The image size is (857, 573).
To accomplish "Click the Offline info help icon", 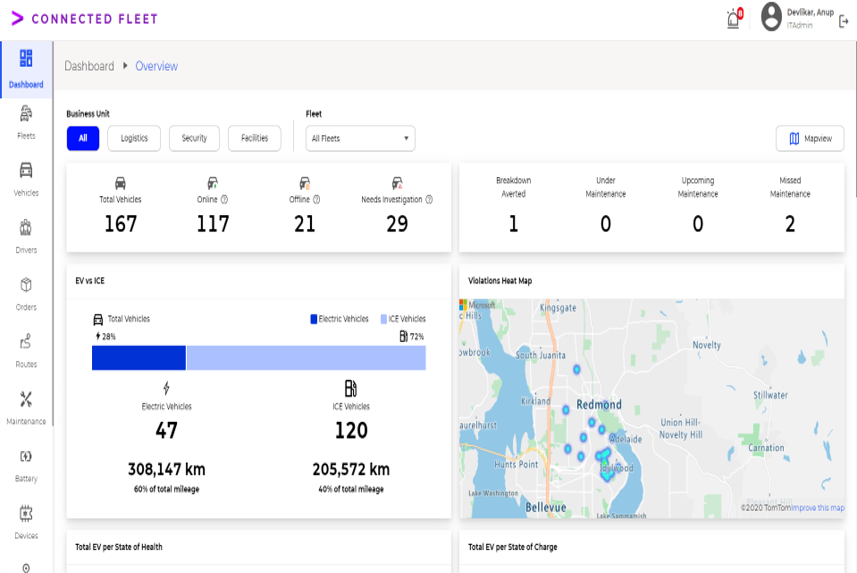I will (316, 200).
